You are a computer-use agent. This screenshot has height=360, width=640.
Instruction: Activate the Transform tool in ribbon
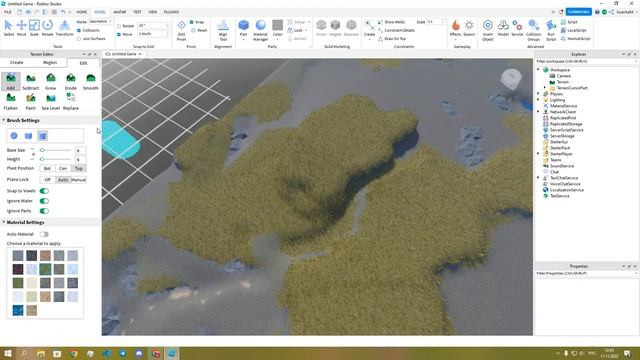click(64, 28)
